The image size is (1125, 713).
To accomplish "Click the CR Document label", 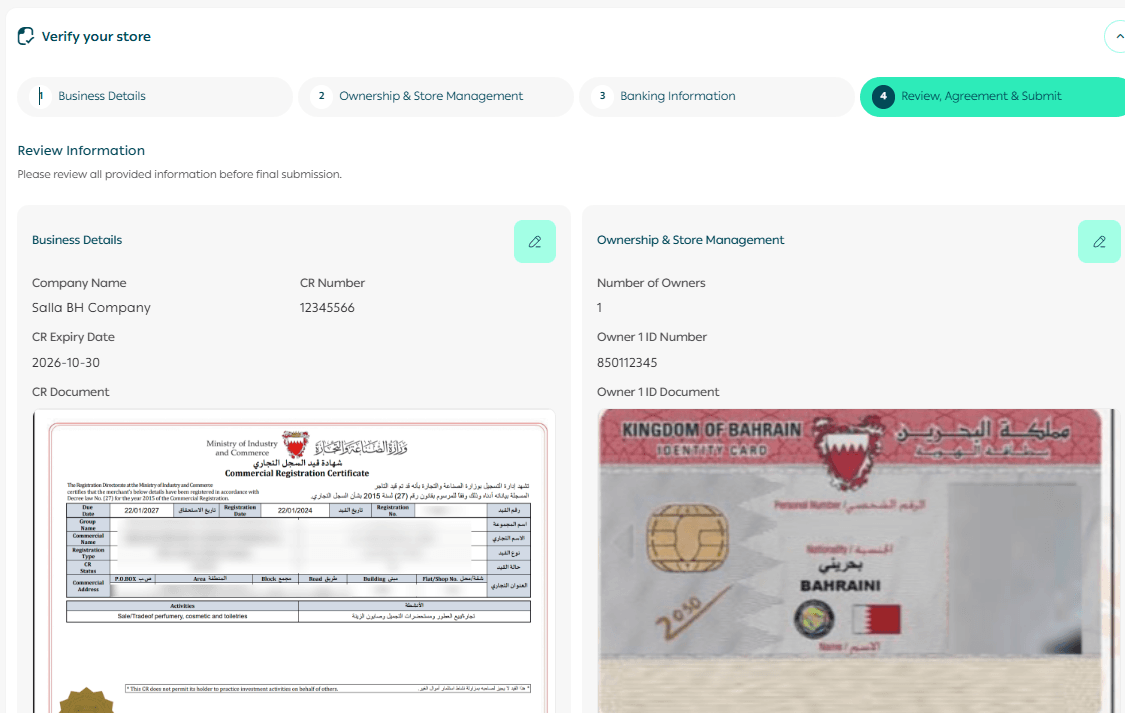I will [70, 392].
